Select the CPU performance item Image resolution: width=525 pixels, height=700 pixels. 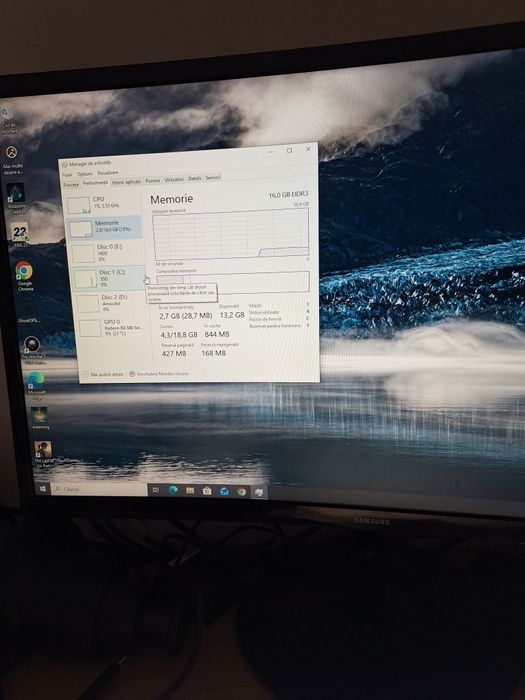pyautogui.click(x=104, y=204)
